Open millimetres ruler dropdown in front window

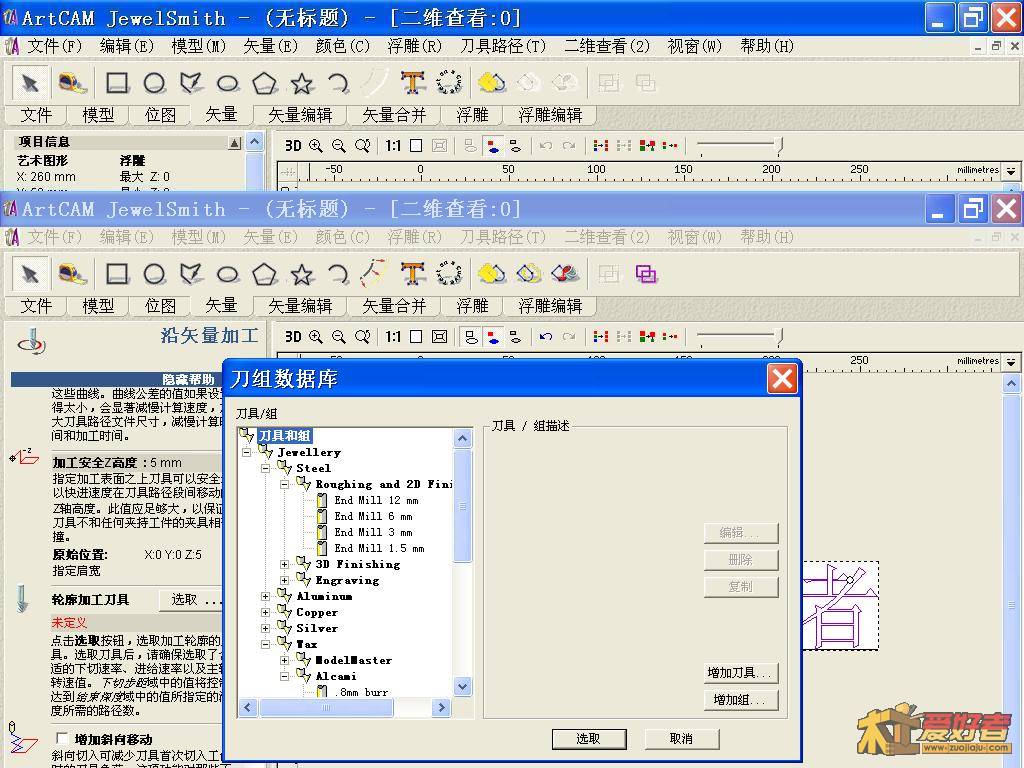(x=1011, y=361)
